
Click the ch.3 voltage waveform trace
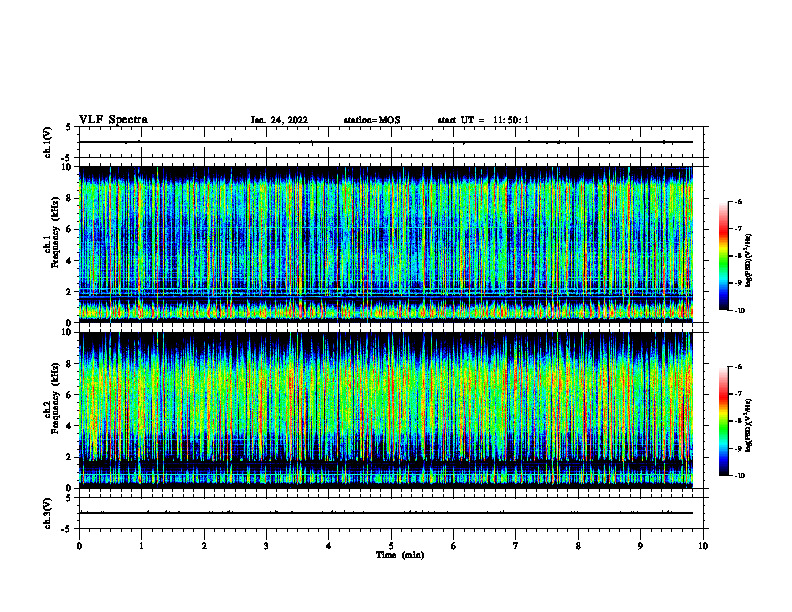[x=386, y=513]
